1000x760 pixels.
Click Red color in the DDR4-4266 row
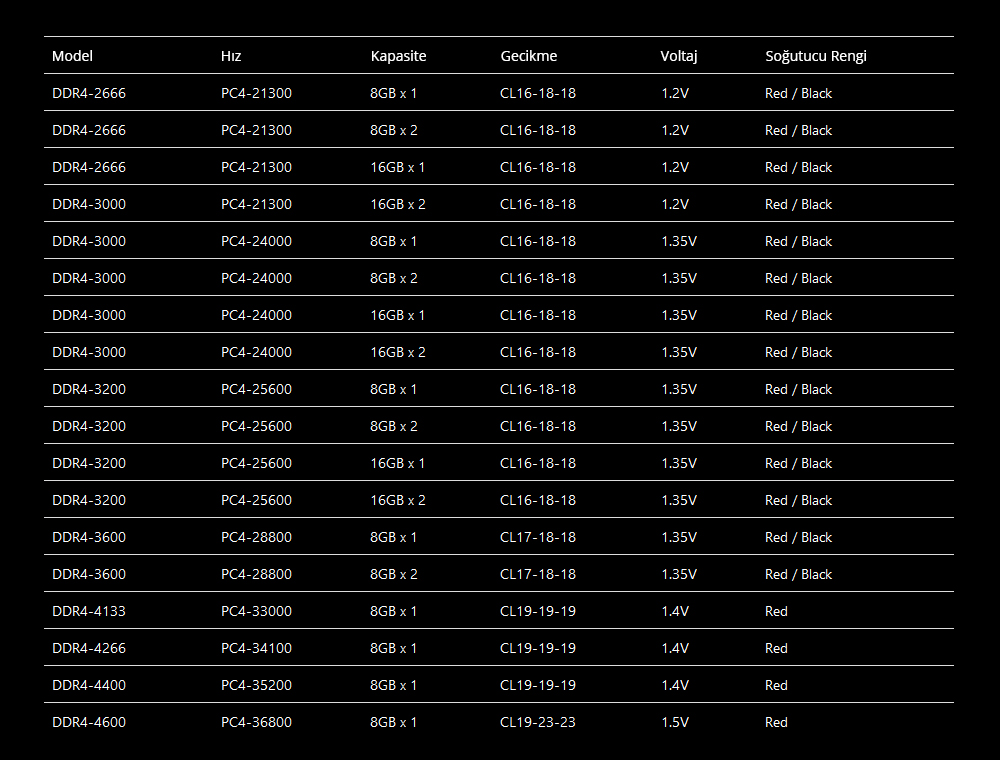click(776, 648)
